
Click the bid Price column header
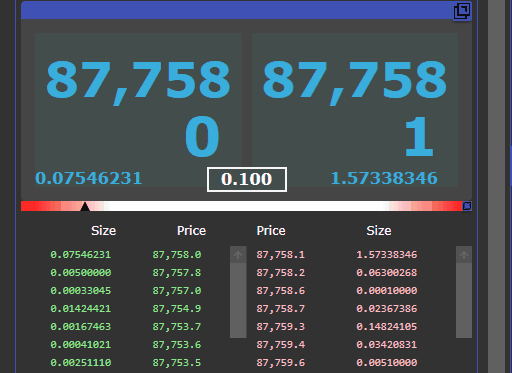coord(191,231)
